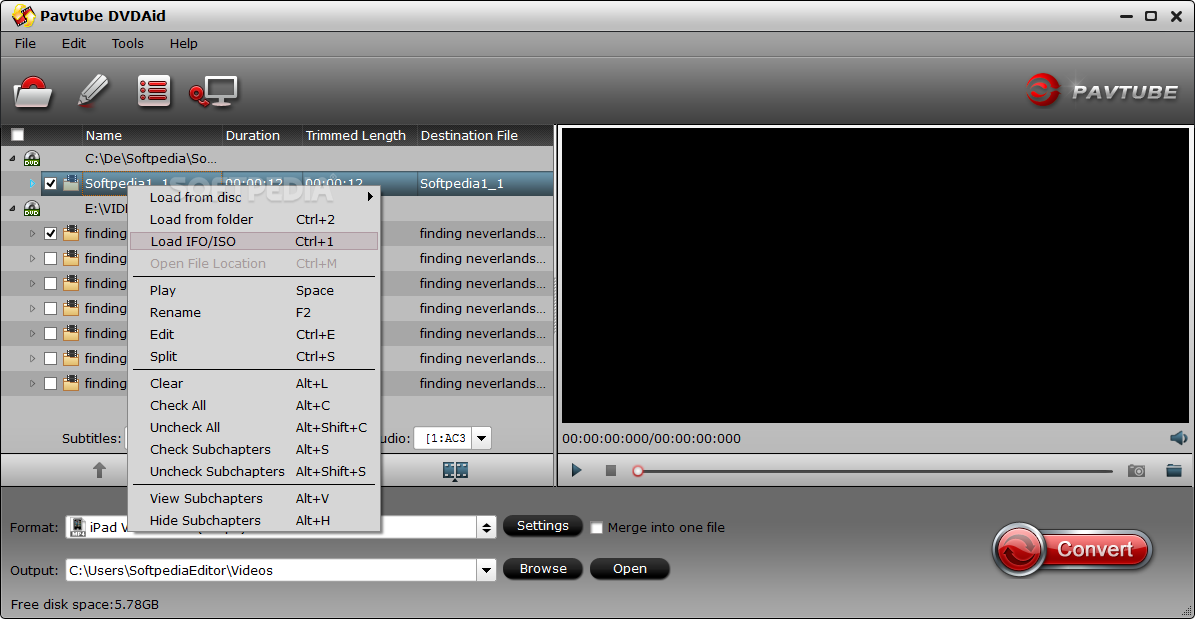Screen dimensions: 1195x619
Task: Toggle the header select-all checkbox
Action: tap(17, 135)
